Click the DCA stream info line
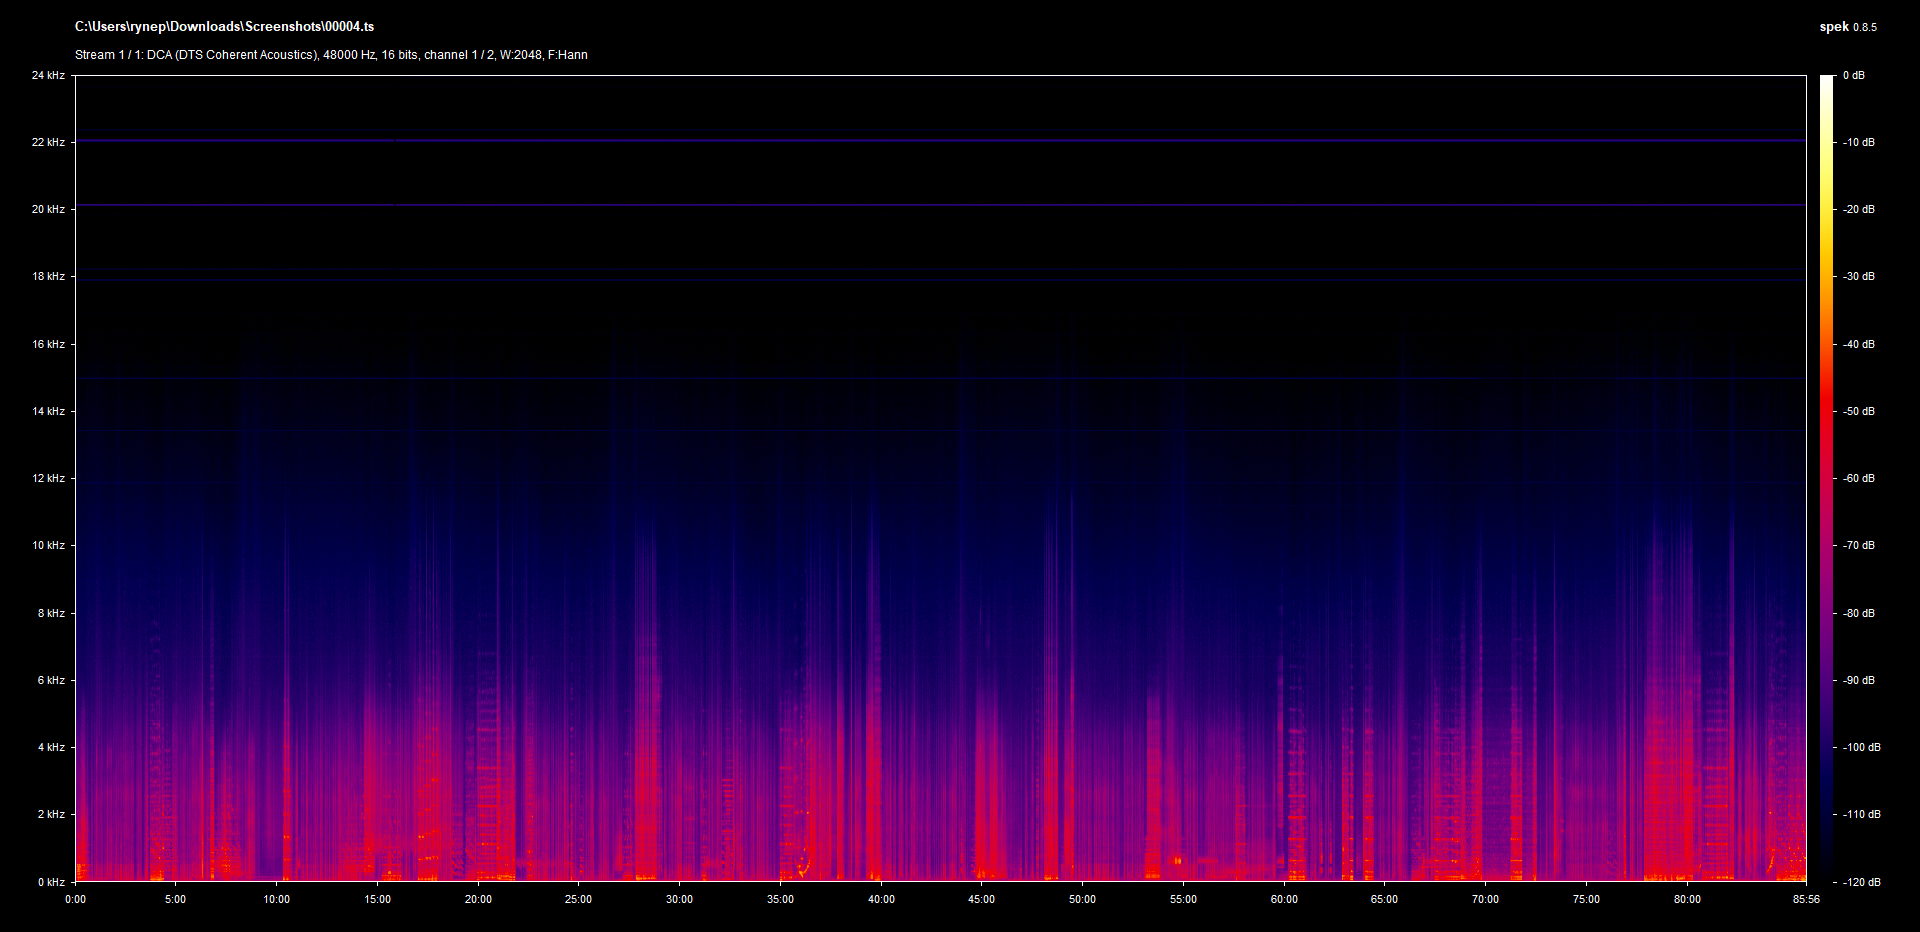 [x=331, y=55]
